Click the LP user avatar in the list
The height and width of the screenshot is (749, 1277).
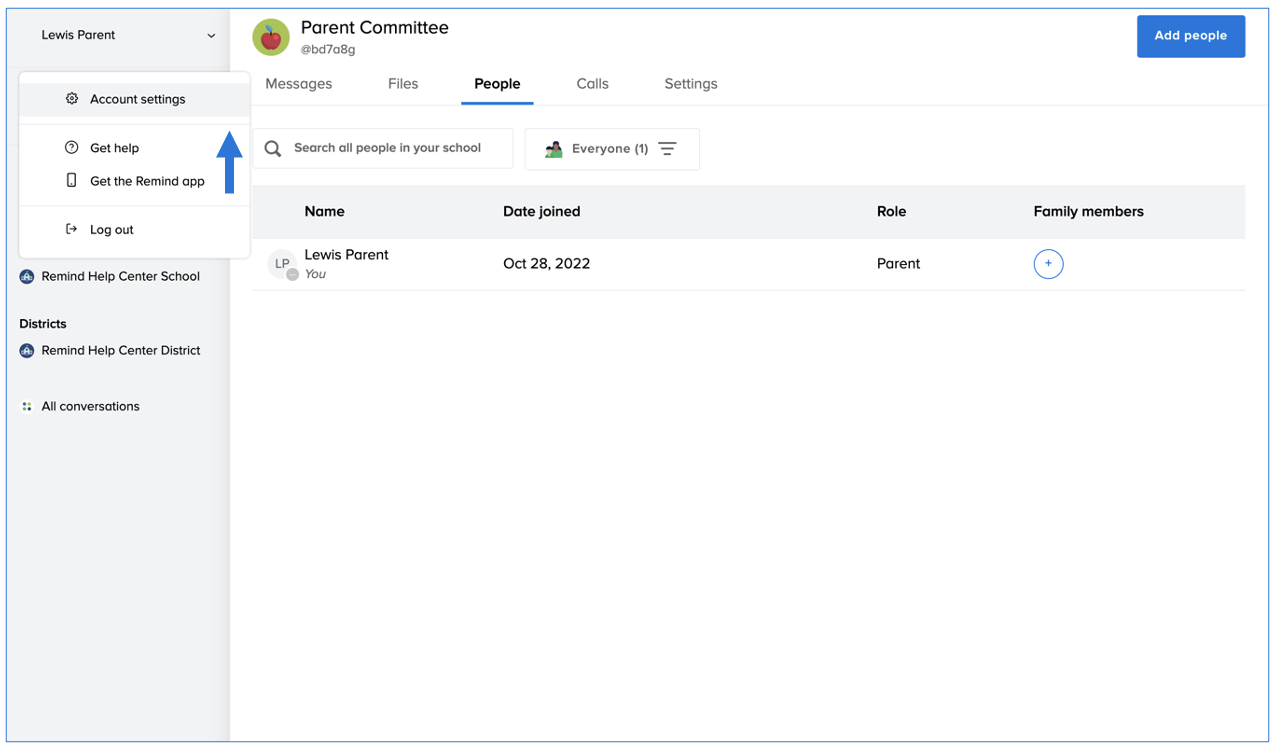tap(282, 264)
